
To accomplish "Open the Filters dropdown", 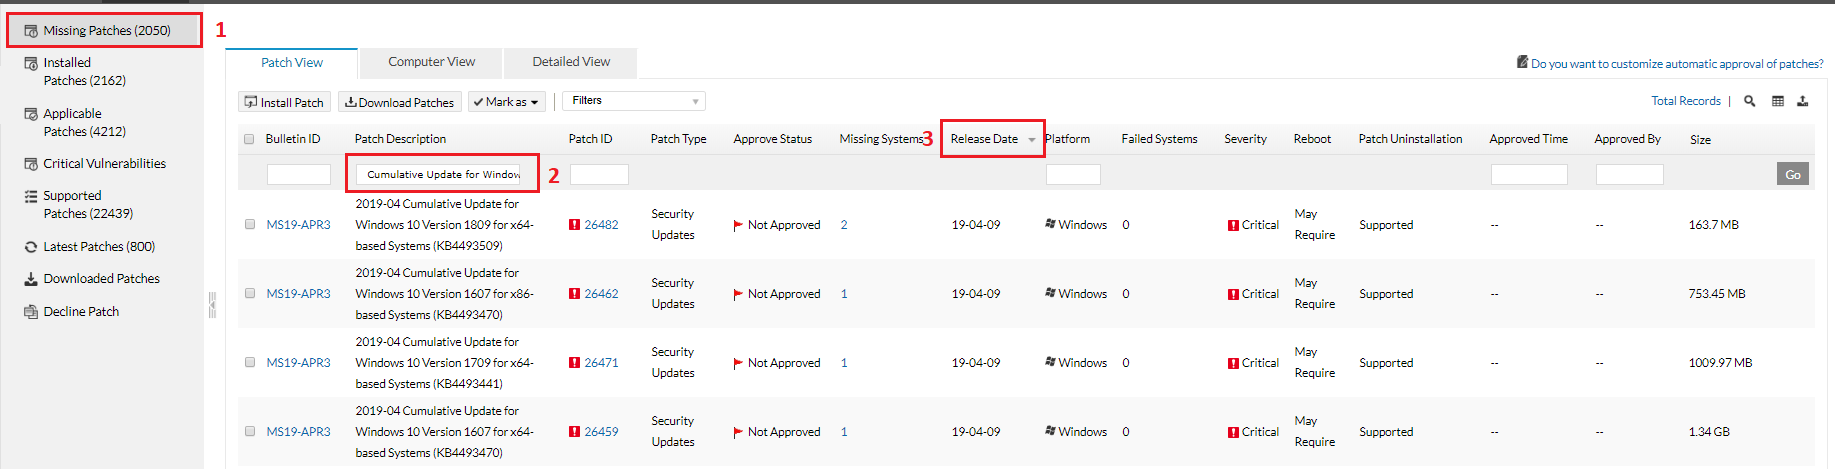I will 634,101.
